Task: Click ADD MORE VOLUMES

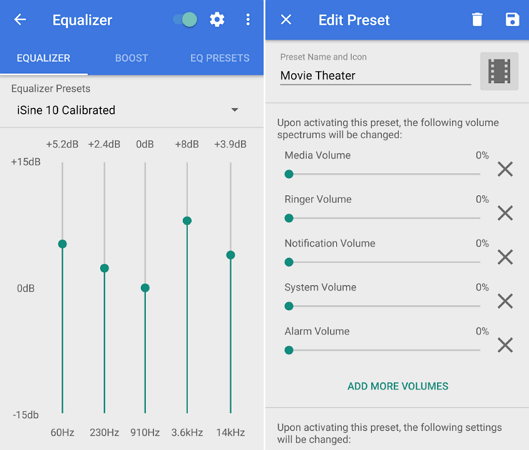Action: pyautogui.click(x=398, y=386)
